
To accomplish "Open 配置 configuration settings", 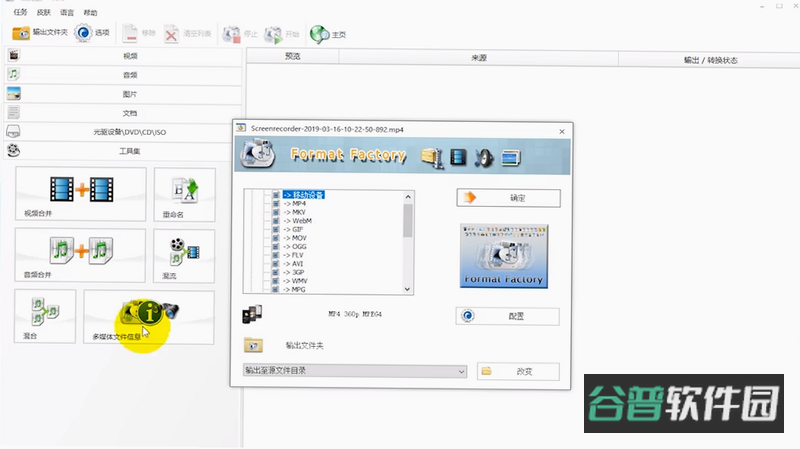I will click(508, 316).
